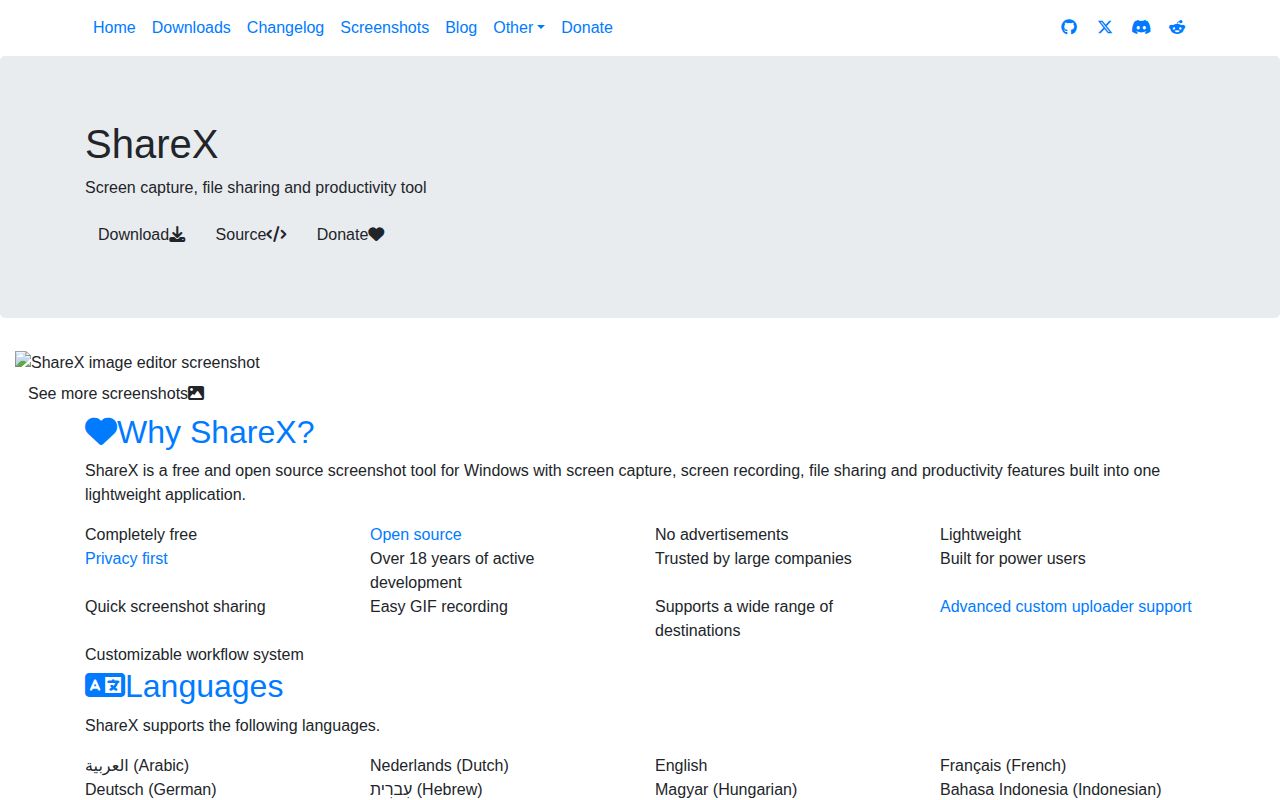Click the Source button in hero section
Screen dimensions: 1280x800
click(x=251, y=234)
